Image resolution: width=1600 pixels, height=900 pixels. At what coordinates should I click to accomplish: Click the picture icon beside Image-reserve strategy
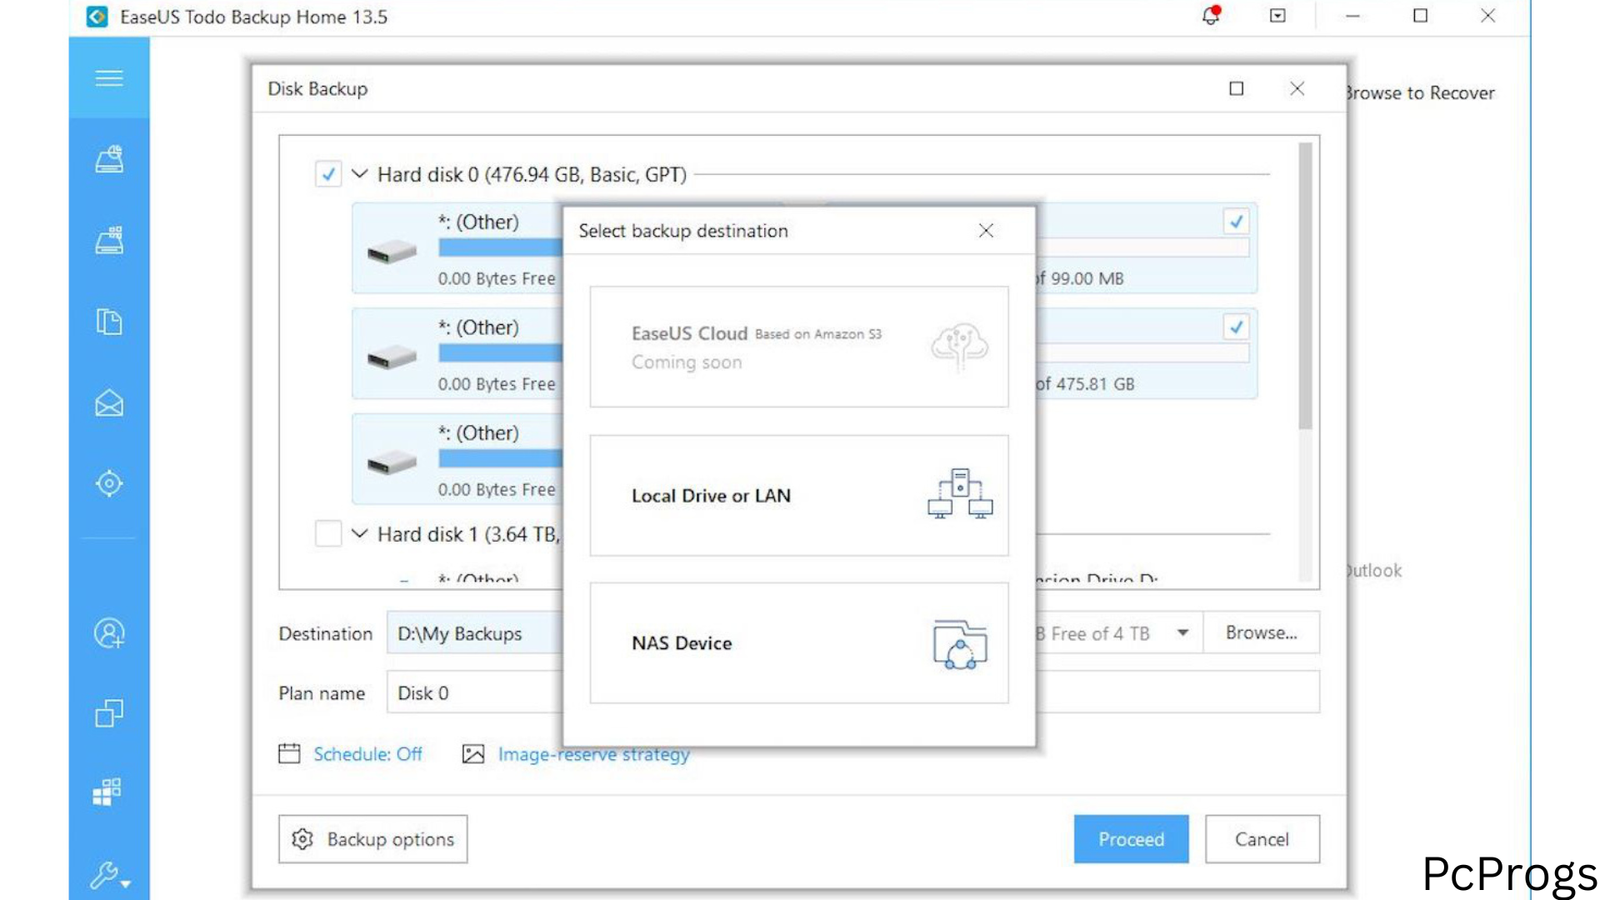pyautogui.click(x=473, y=754)
